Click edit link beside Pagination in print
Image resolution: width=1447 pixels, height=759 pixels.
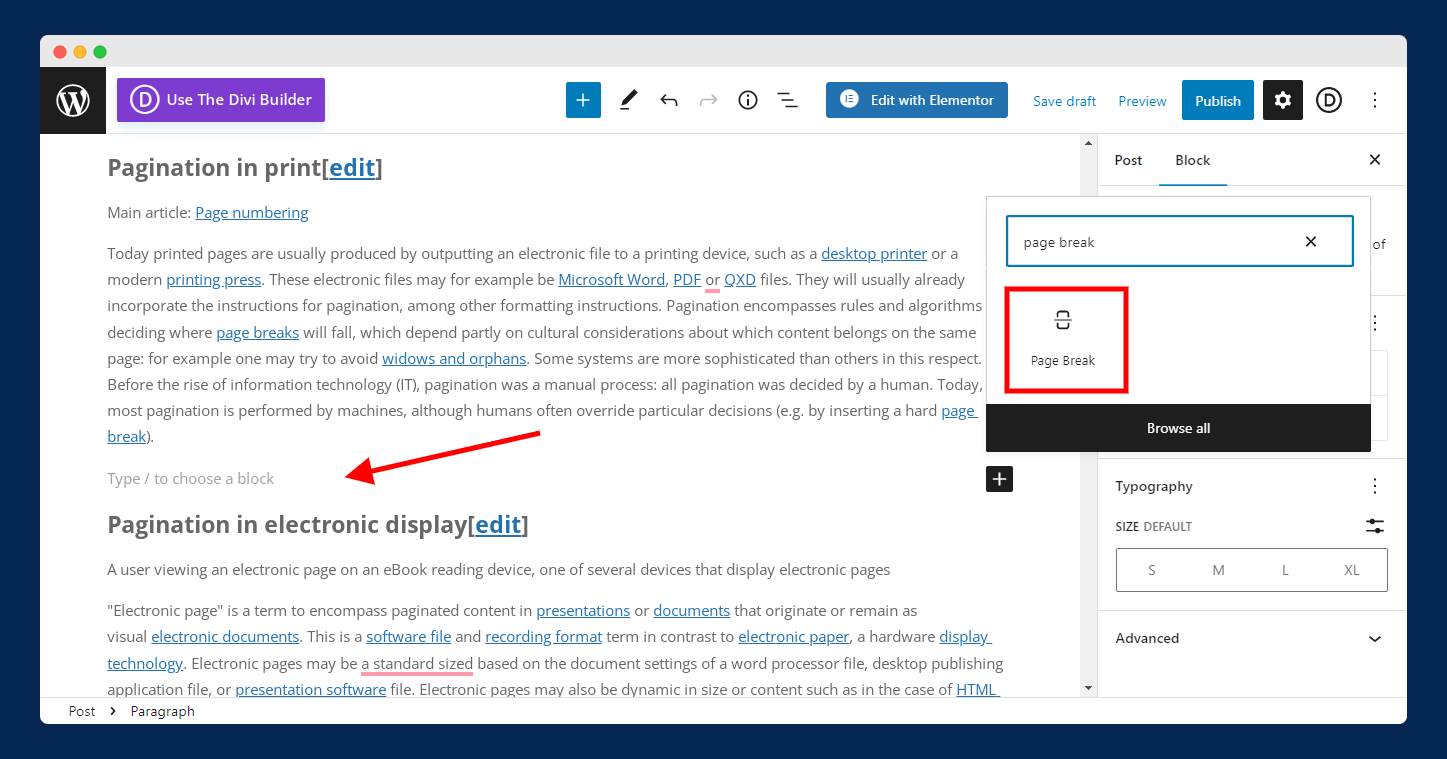pyautogui.click(x=352, y=168)
